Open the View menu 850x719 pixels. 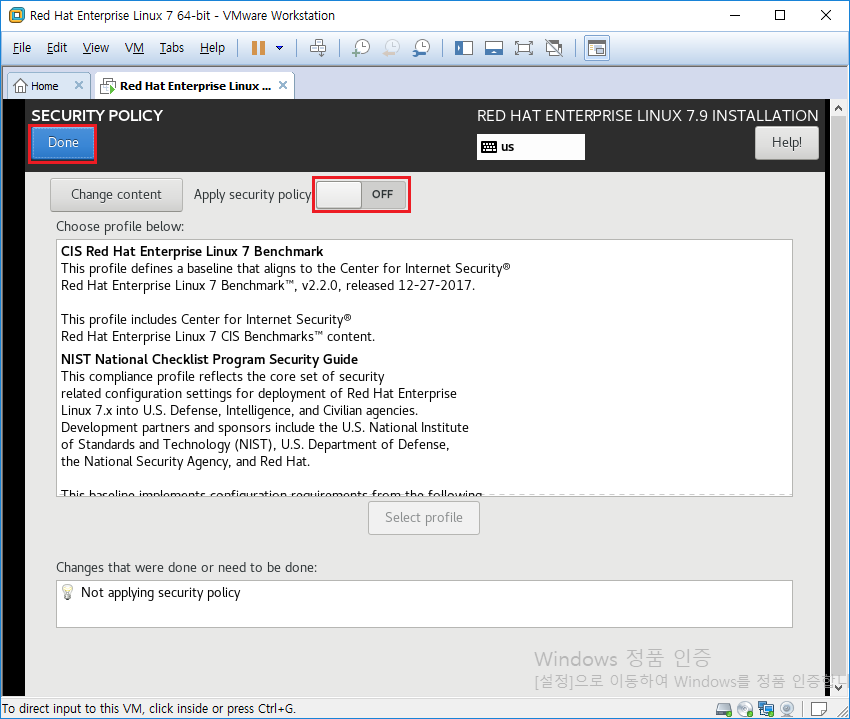point(96,48)
